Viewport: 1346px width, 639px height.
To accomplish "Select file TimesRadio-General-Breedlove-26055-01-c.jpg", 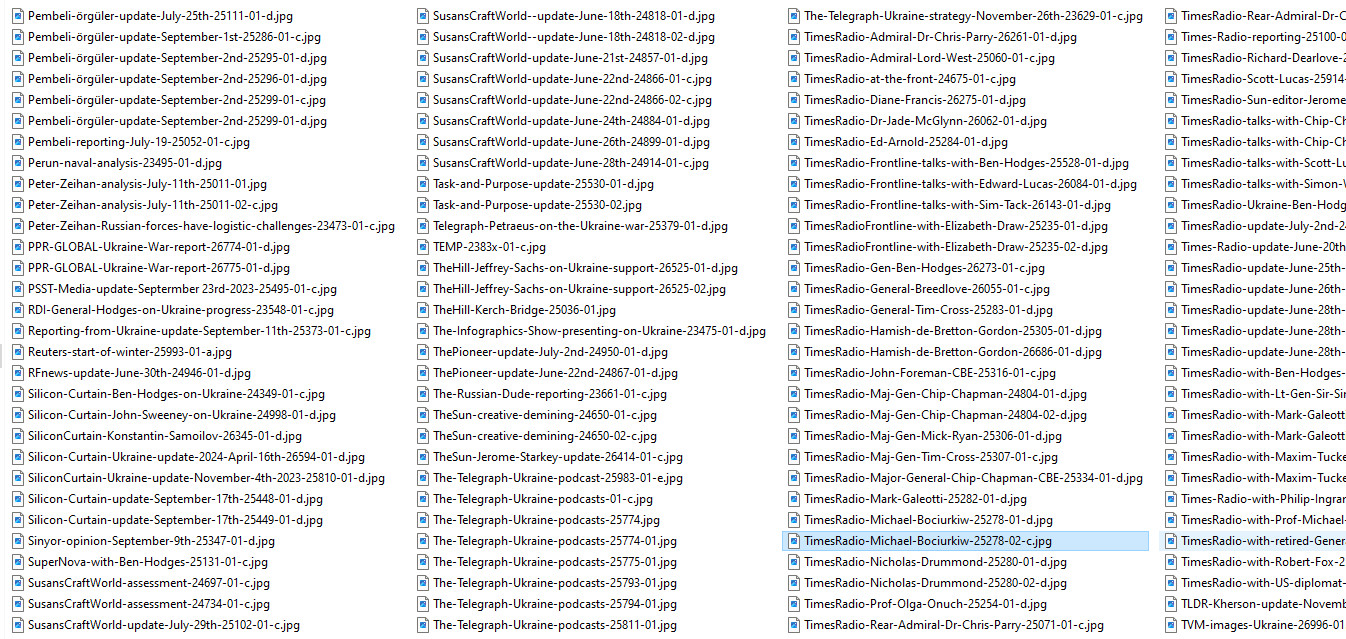I will [x=927, y=289].
